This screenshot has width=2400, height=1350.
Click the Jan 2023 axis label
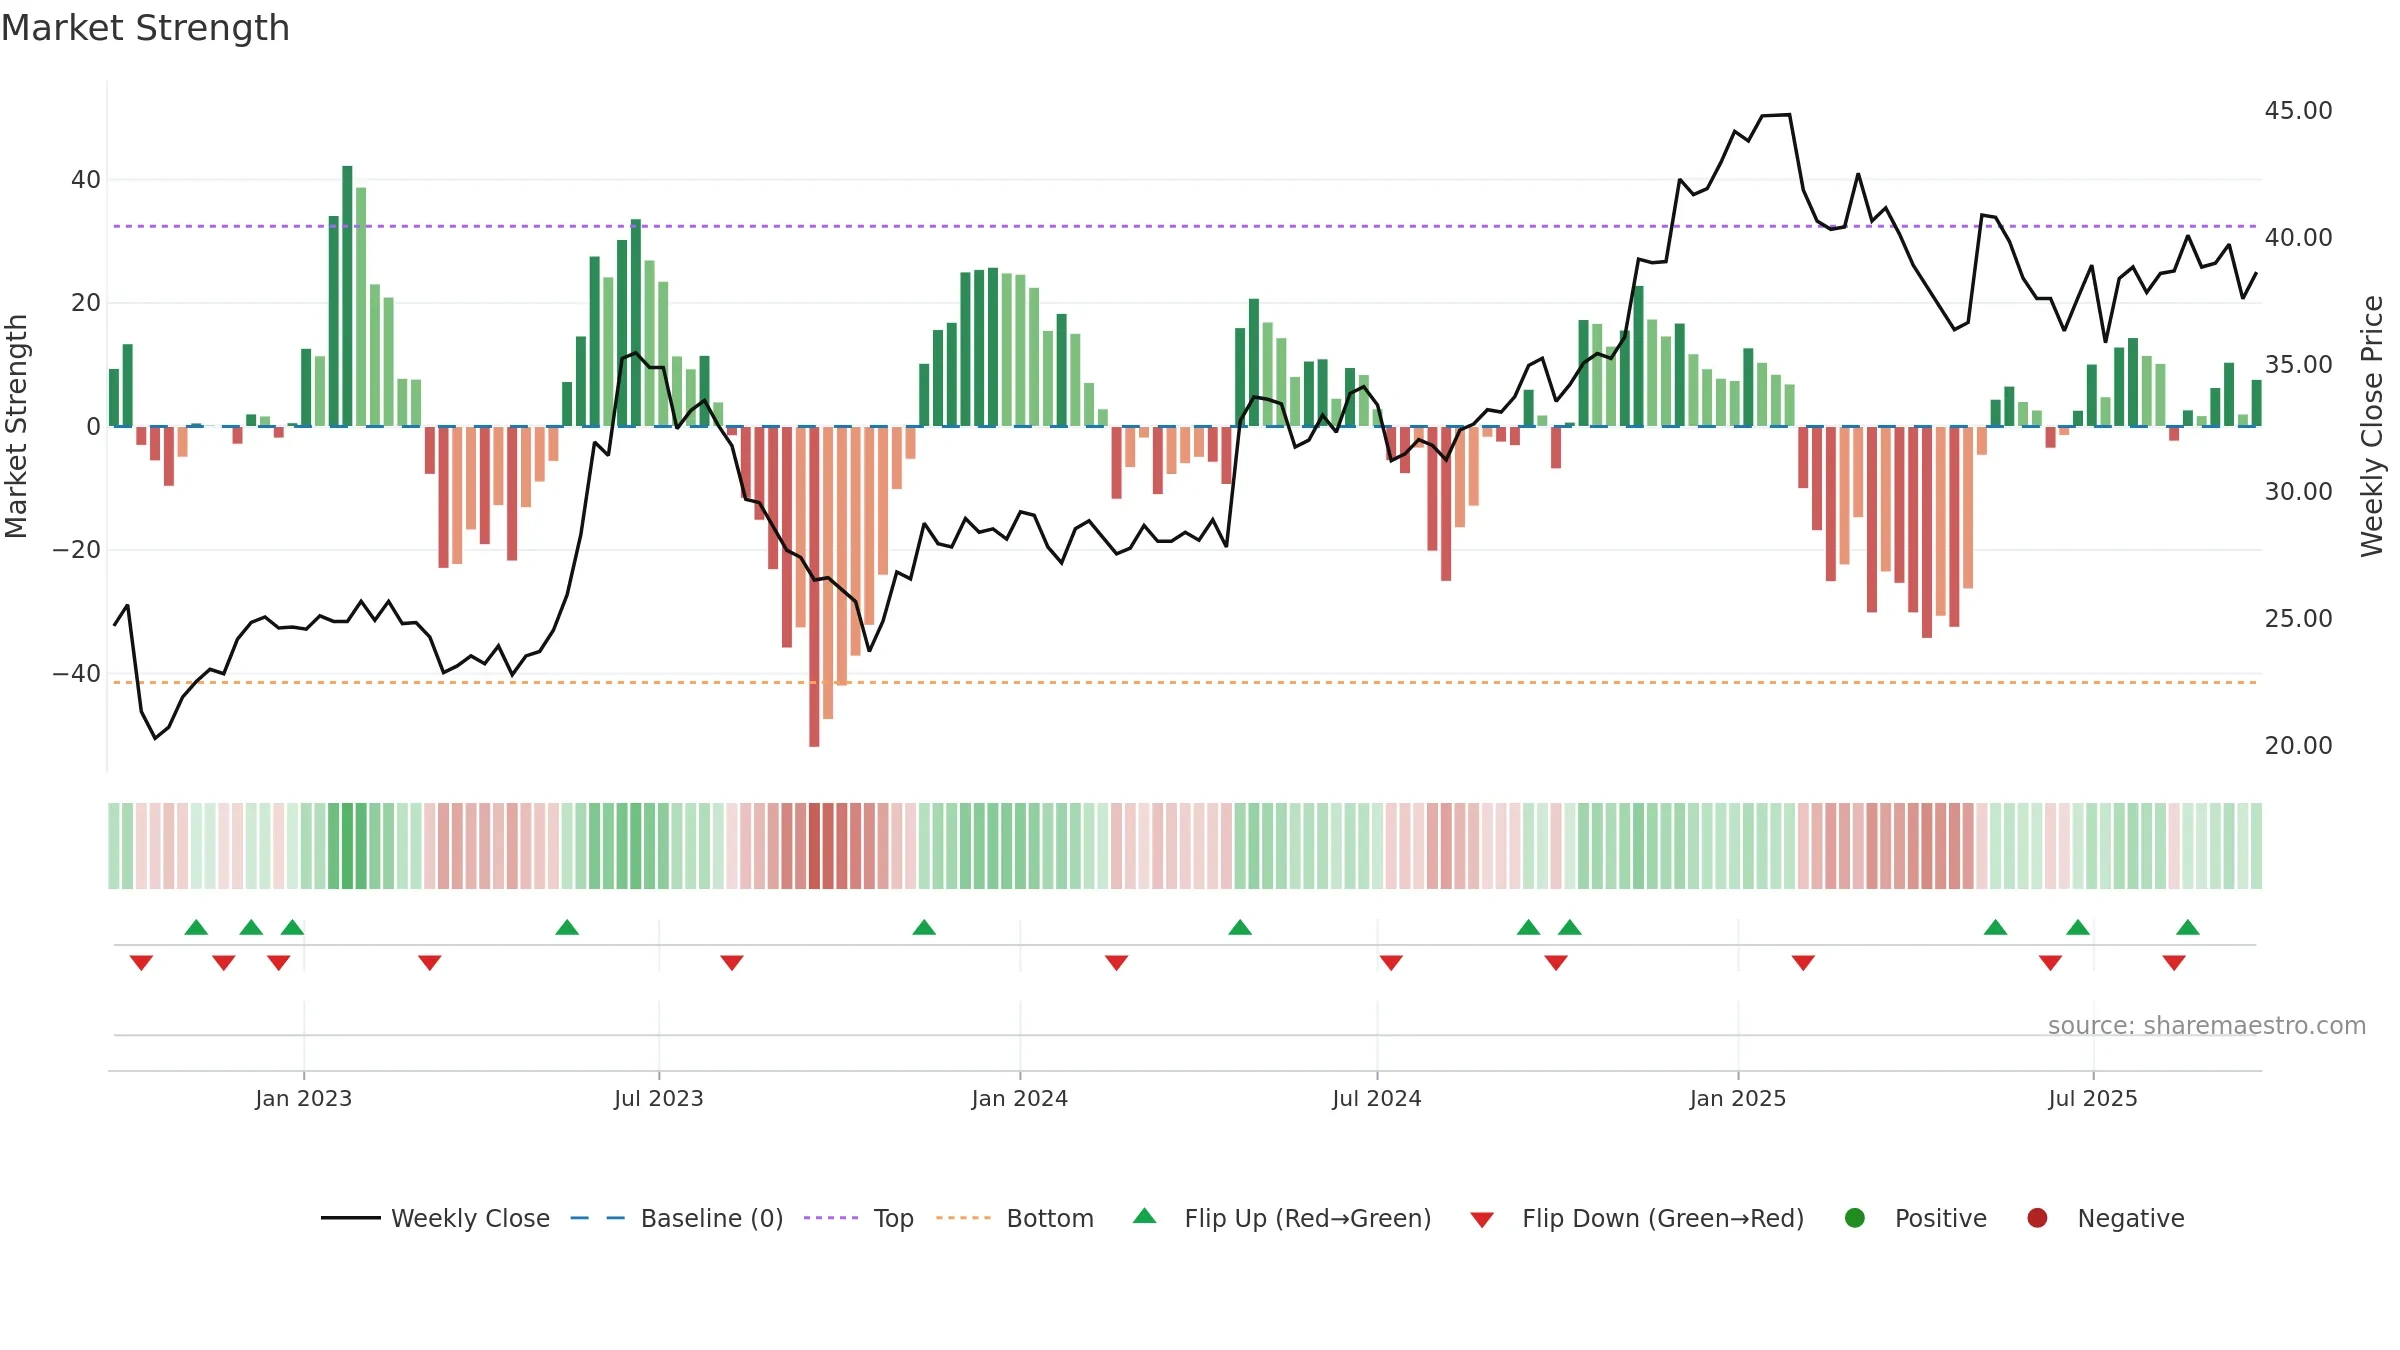(x=303, y=1098)
